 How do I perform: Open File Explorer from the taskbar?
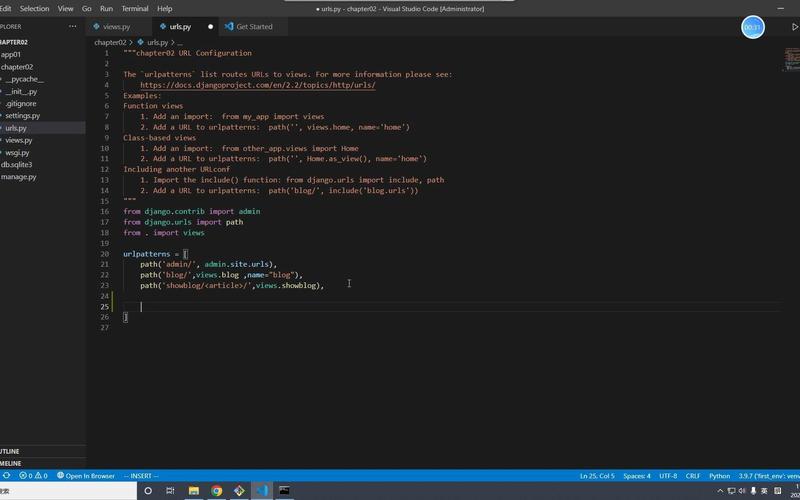pos(193,491)
